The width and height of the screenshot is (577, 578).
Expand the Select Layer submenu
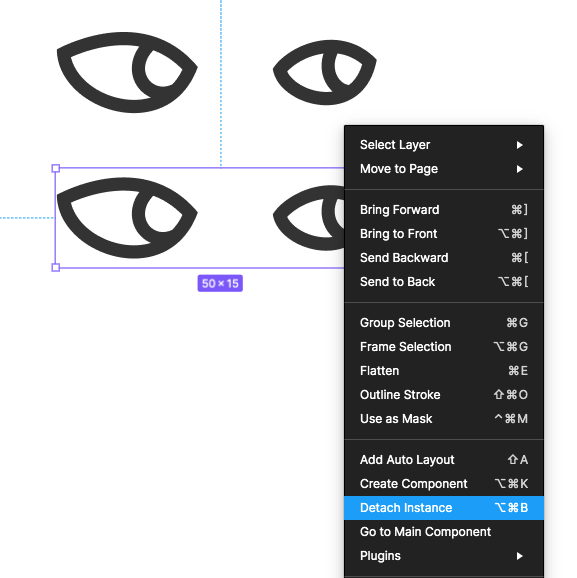pyautogui.click(x=444, y=145)
